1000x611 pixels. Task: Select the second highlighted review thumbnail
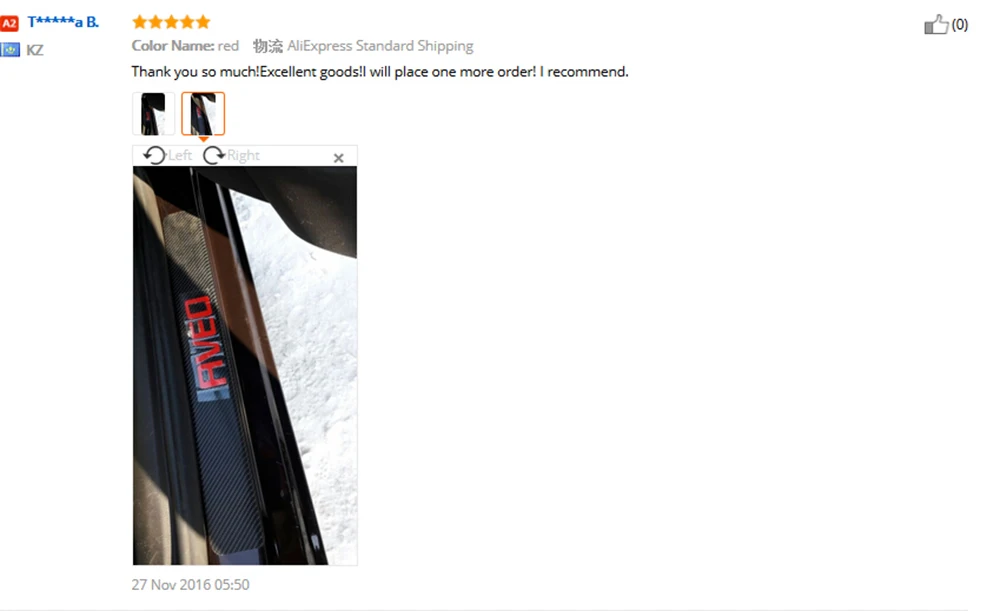(203, 114)
